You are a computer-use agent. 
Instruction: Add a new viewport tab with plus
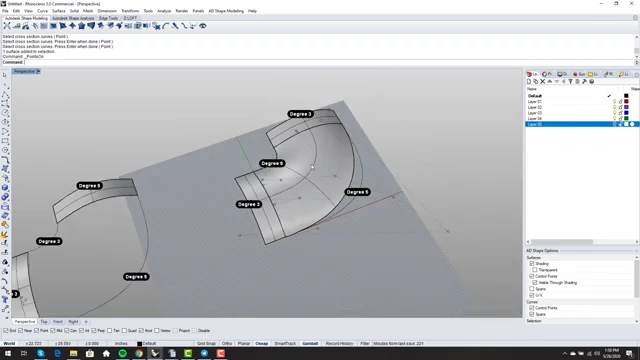(x=86, y=322)
